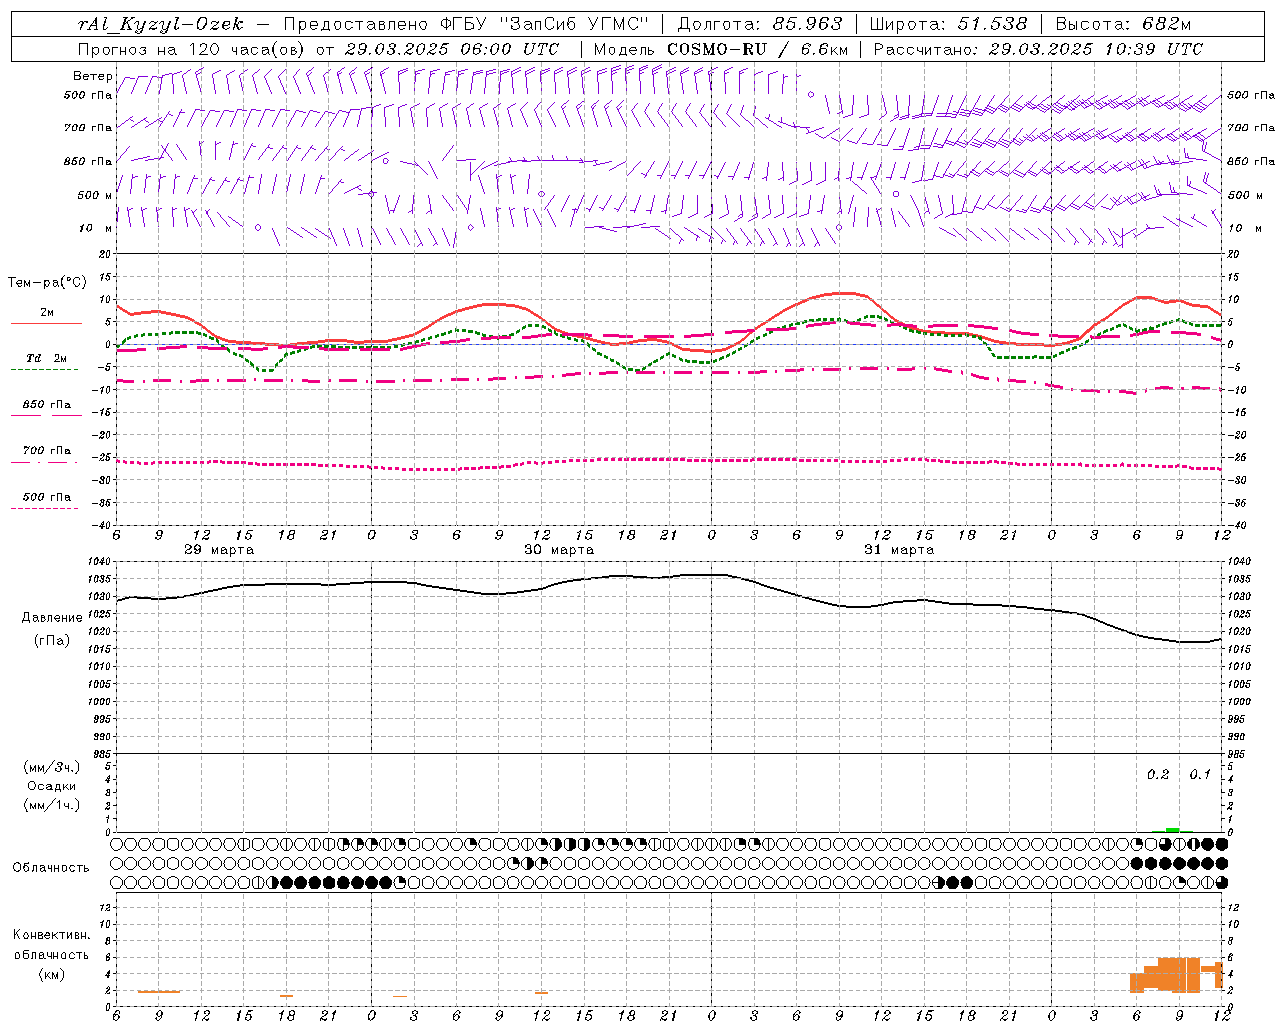Click the 0.2 precipitation amount value
The width and height of the screenshot is (1280, 1024).
(1158, 775)
